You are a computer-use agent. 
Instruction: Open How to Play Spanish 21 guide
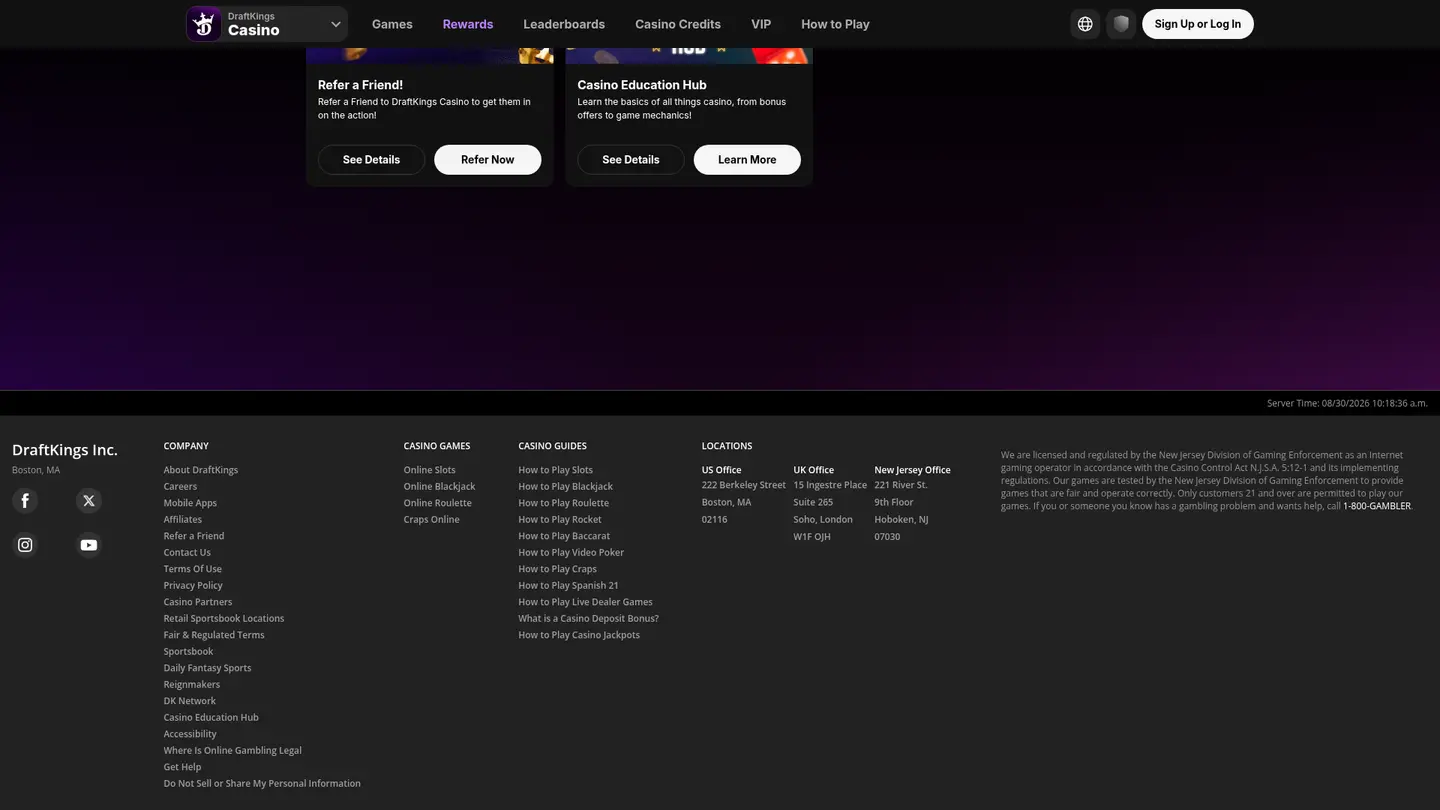569,586
